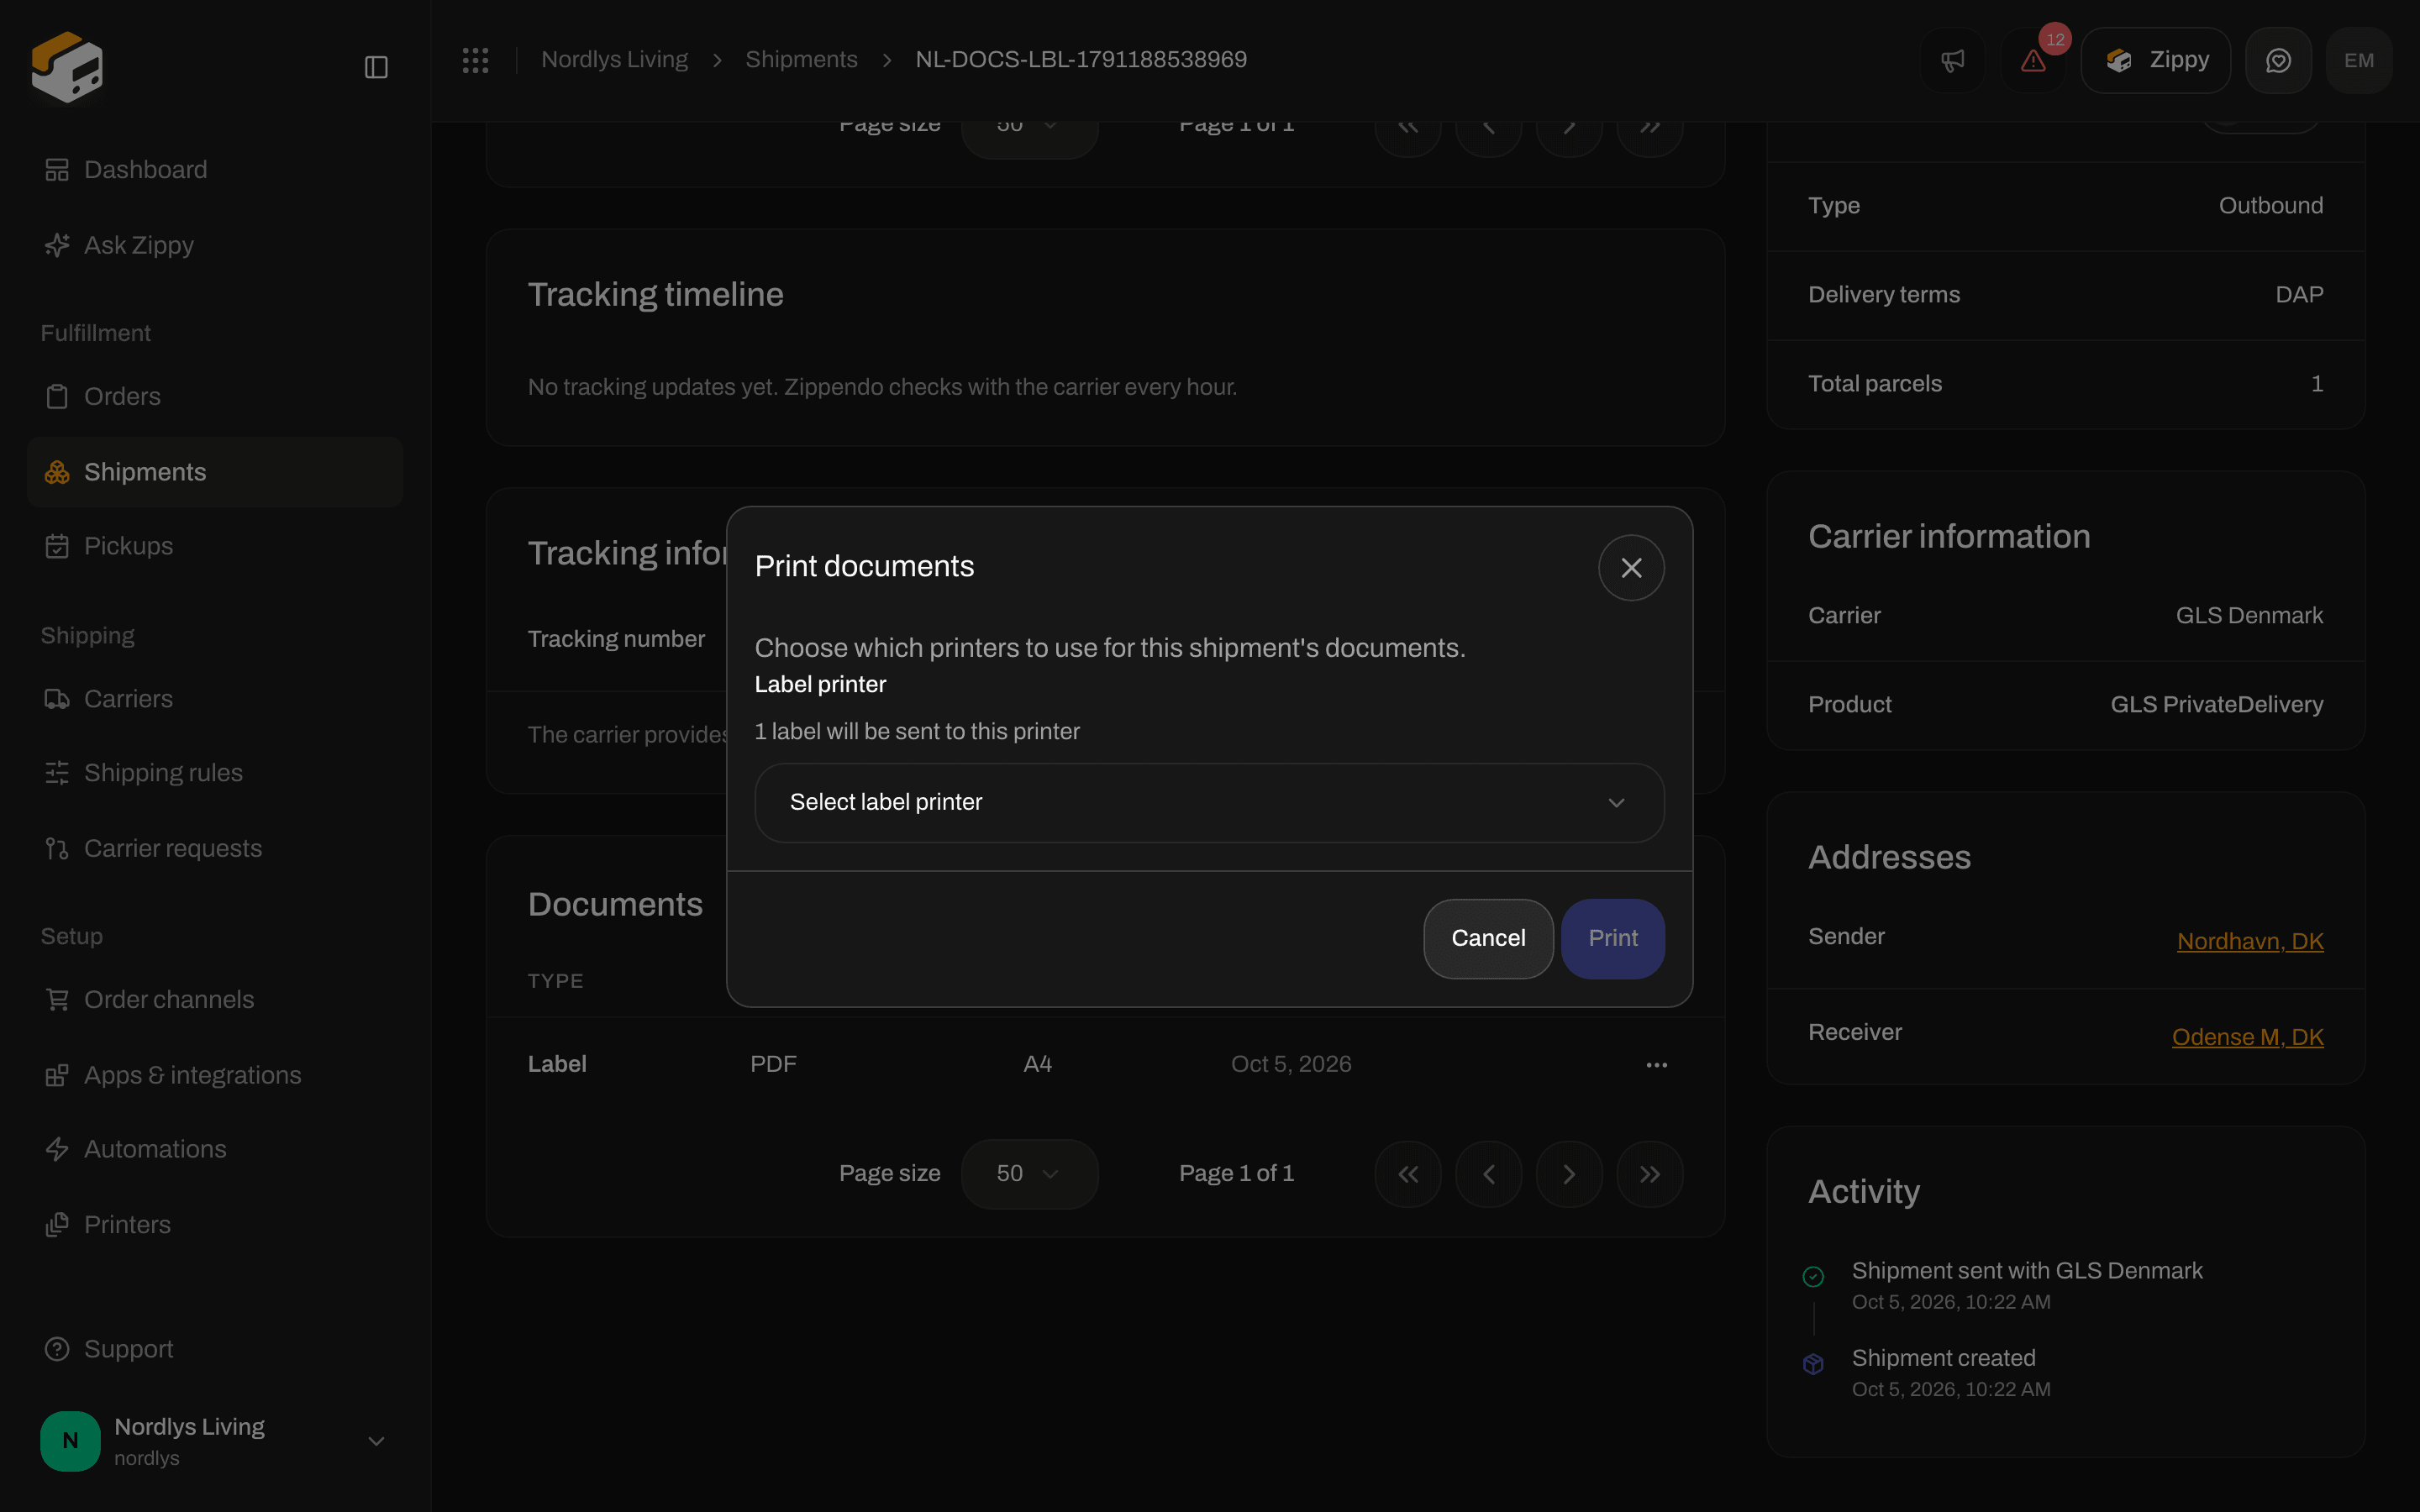The image size is (2420, 1512).
Task: Click the Zippendo logo icon
Action: [67, 66]
